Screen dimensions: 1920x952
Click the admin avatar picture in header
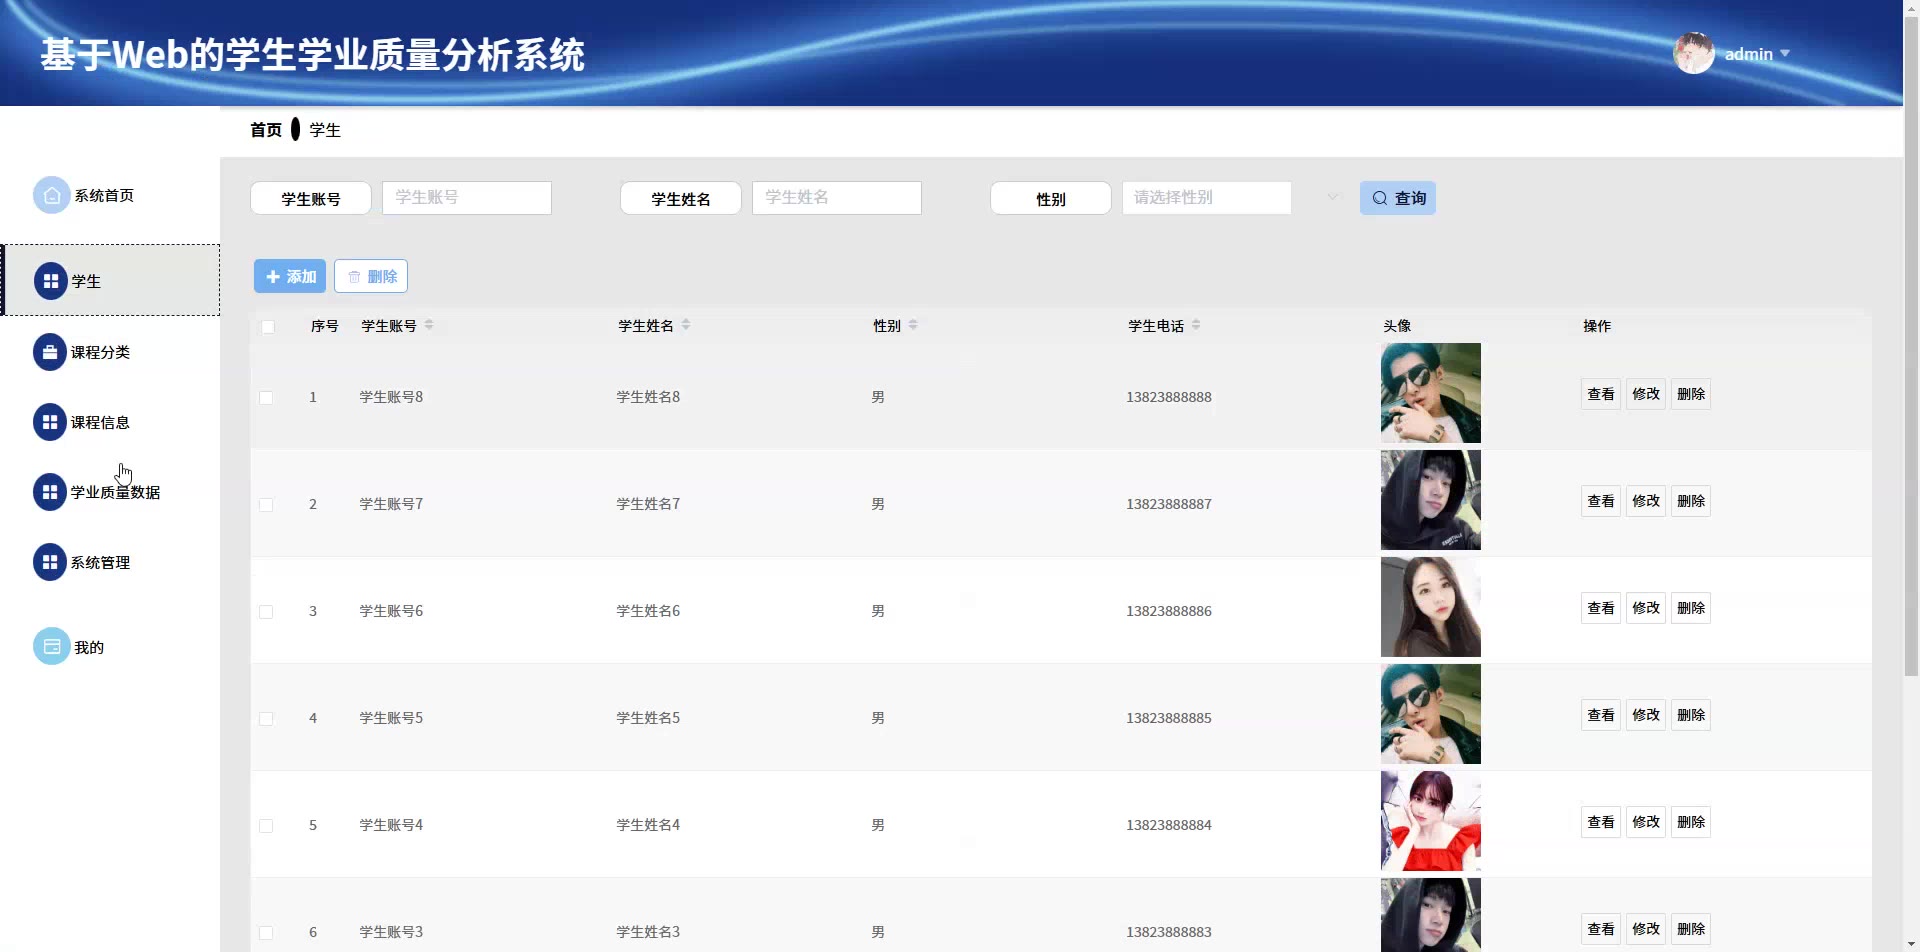pyautogui.click(x=1693, y=54)
